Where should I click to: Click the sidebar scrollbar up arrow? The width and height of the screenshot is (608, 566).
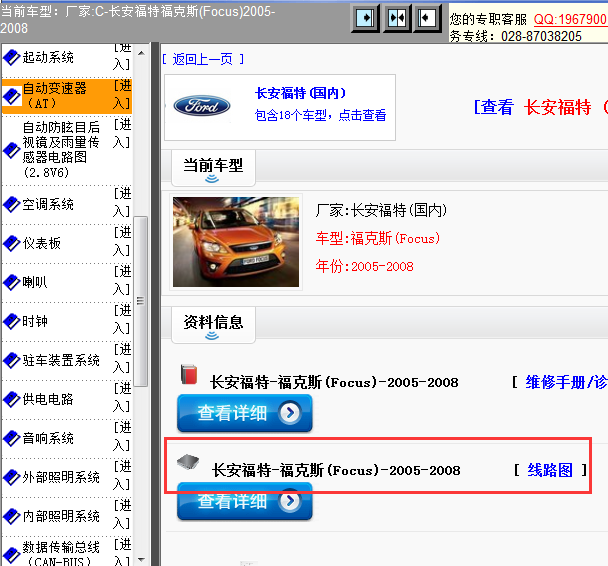141,53
